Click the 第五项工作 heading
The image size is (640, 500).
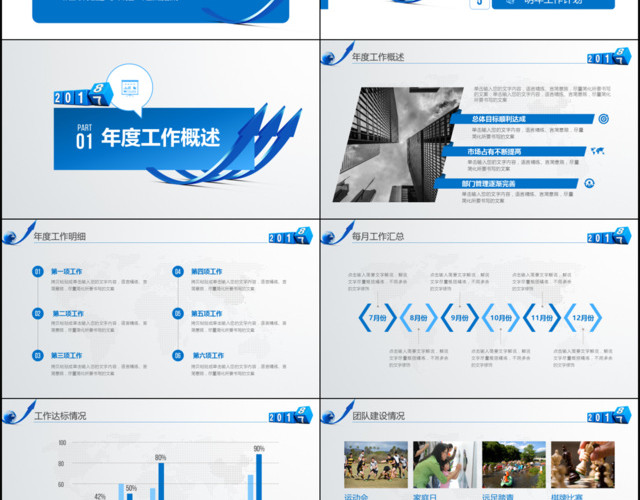[207, 313]
